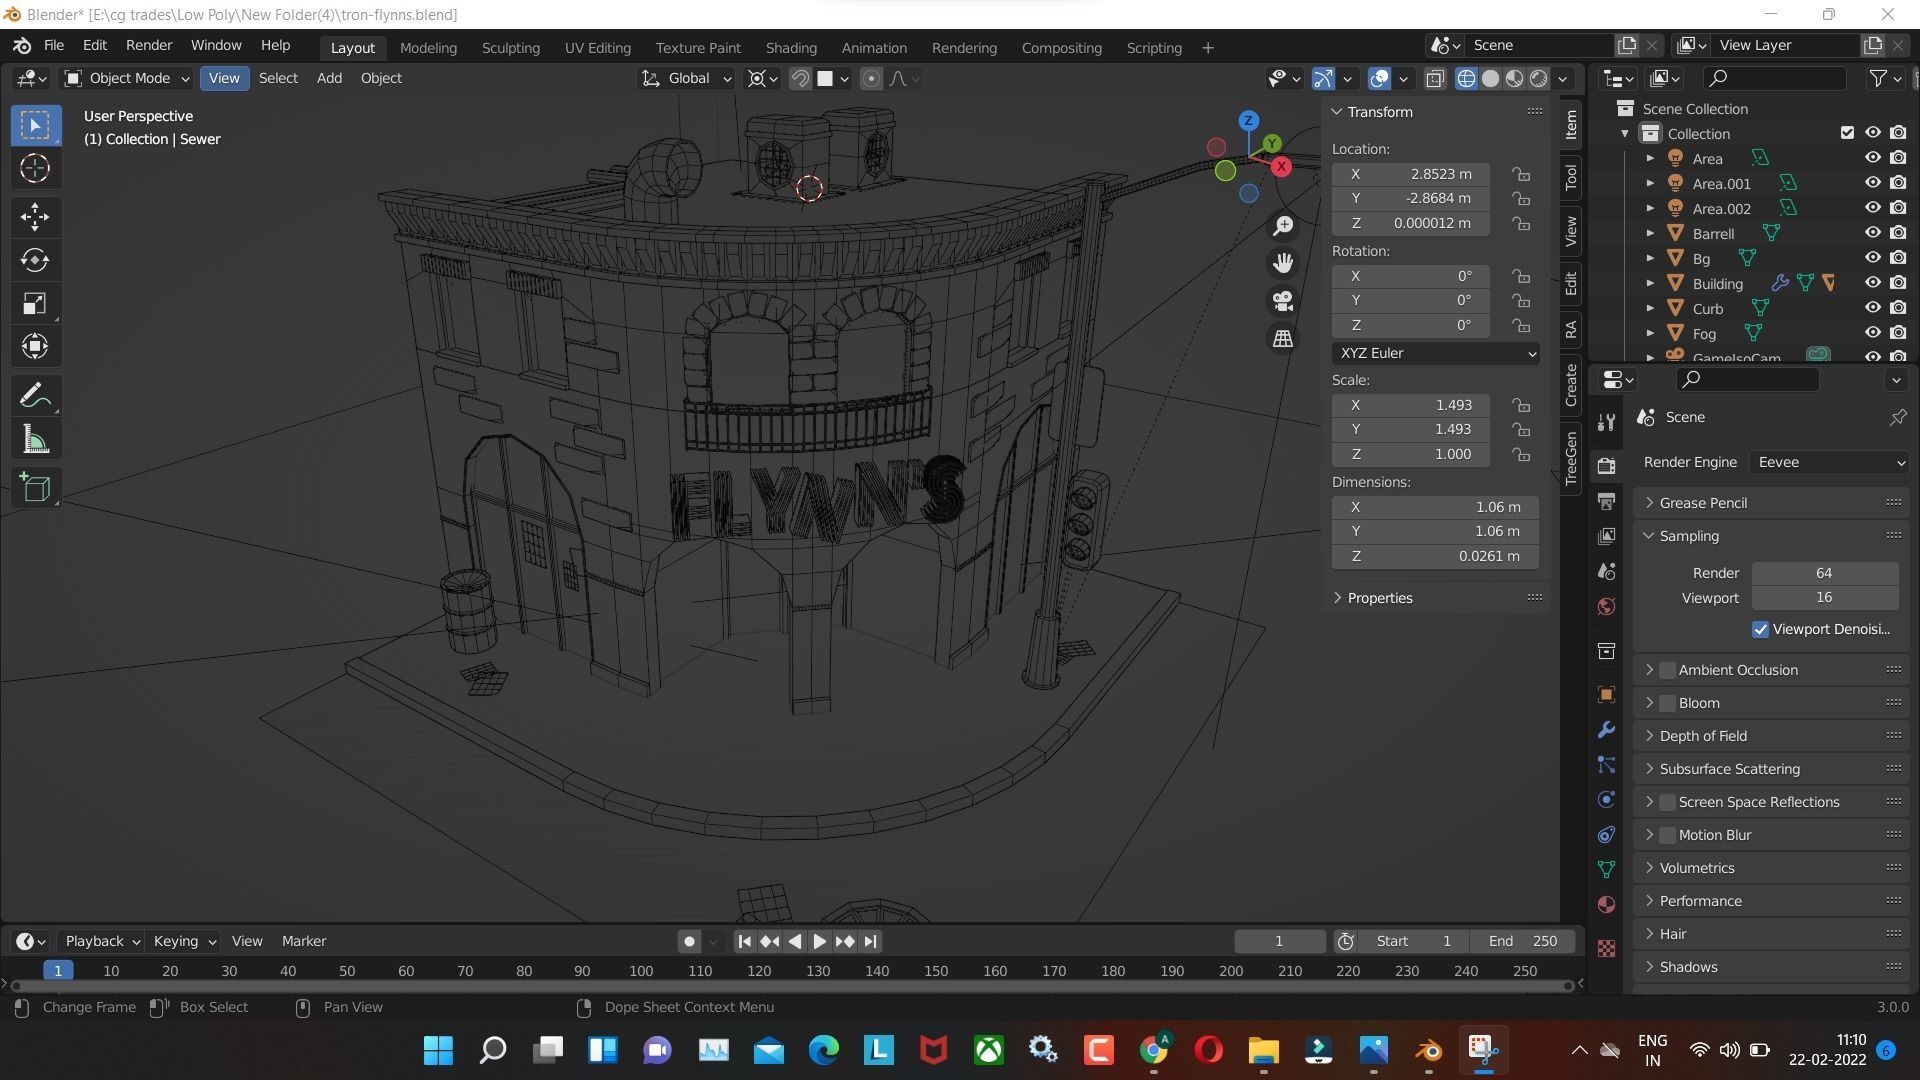Switch to rendered viewport shading
Screen dimensions: 1920x1080
pos(1539,78)
